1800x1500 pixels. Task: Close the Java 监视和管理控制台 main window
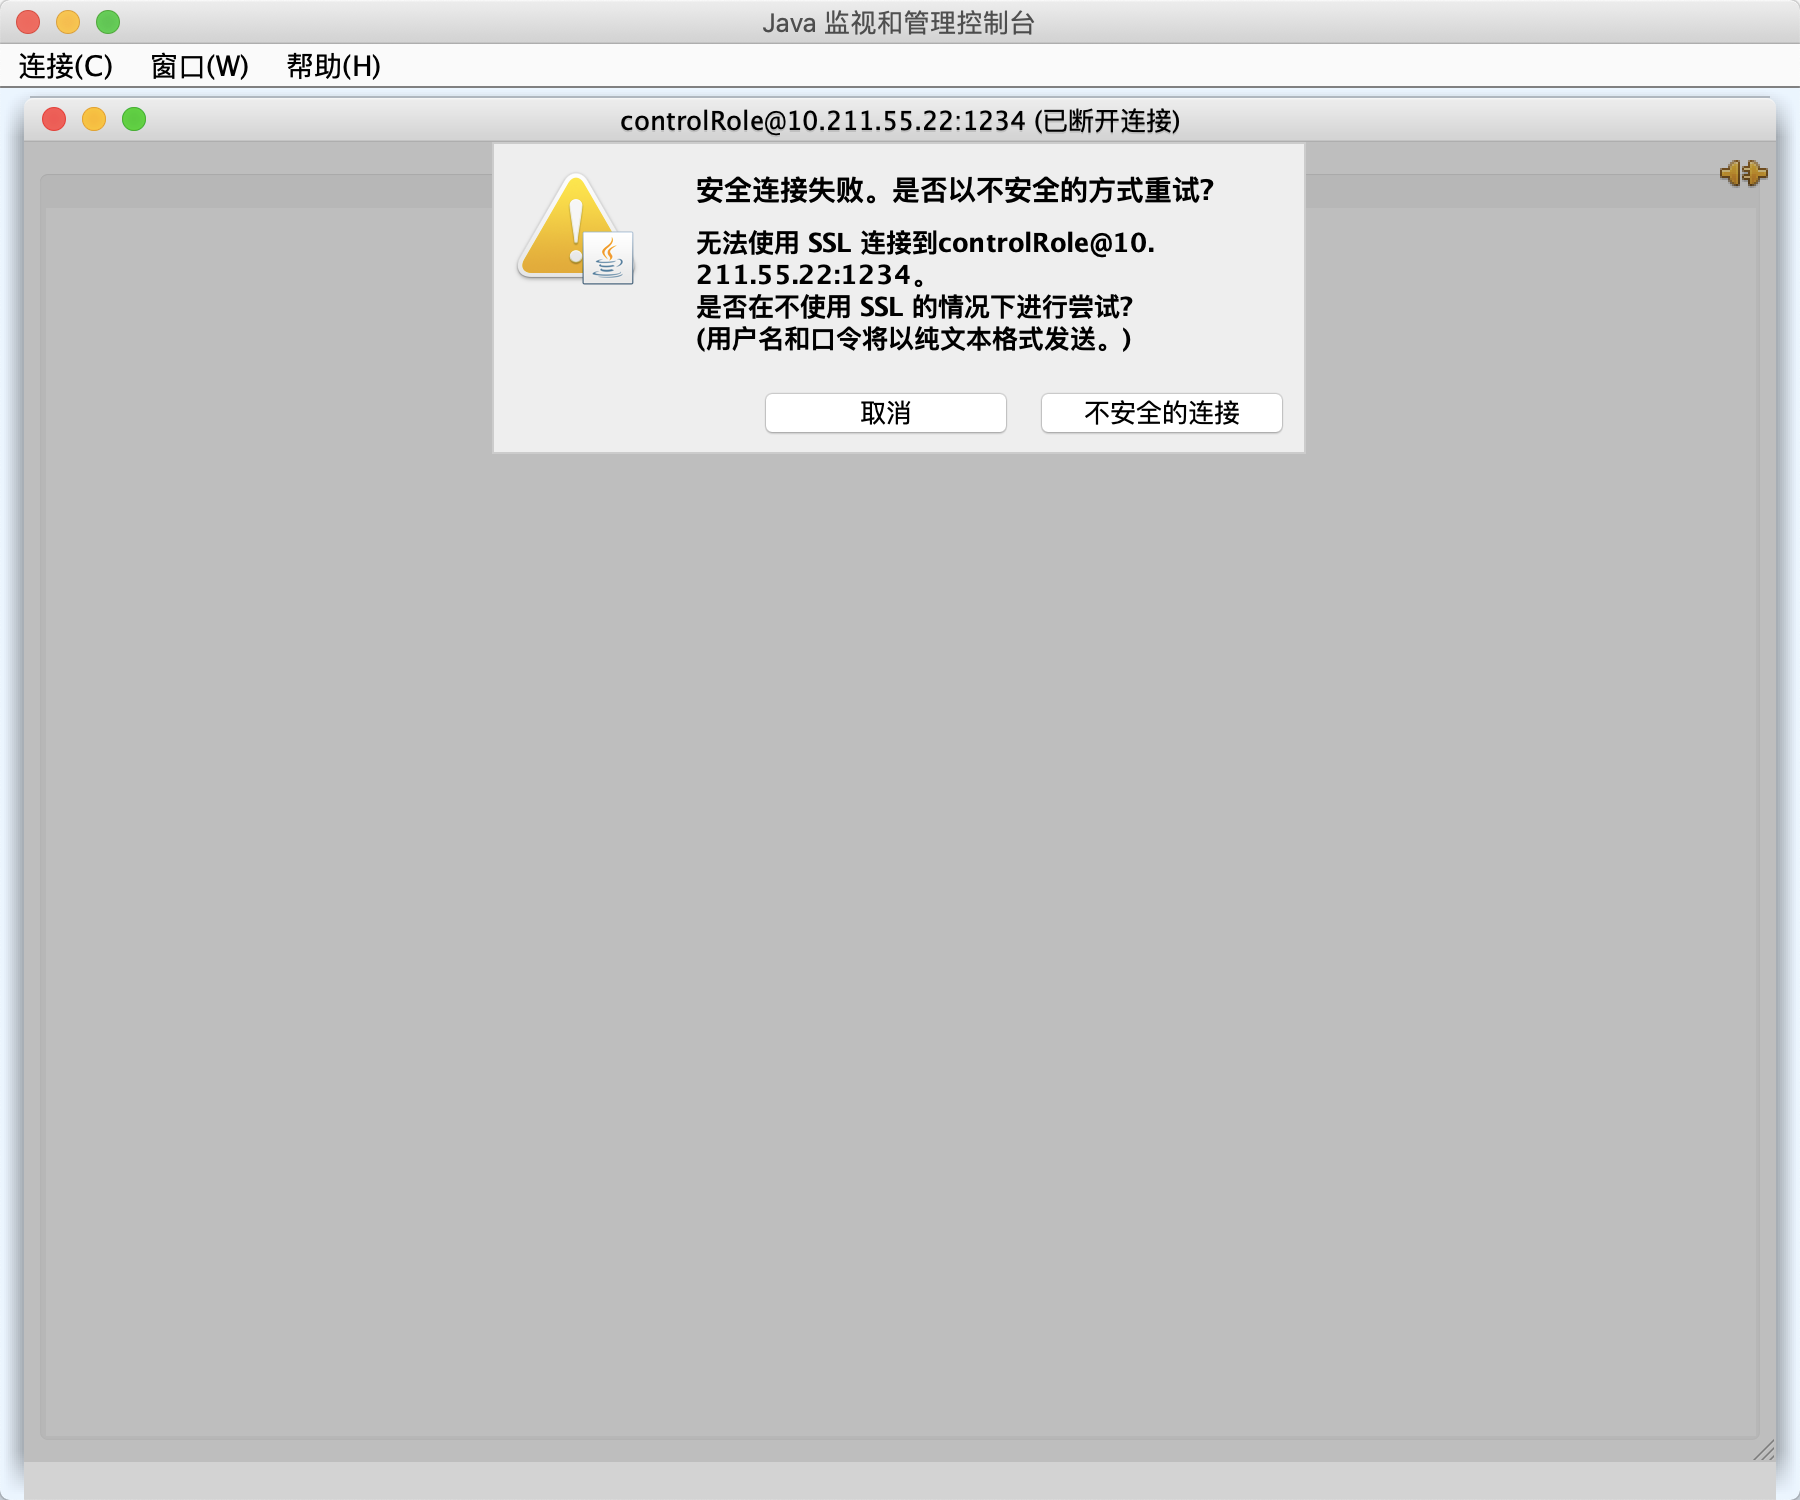(x=28, y=22)
